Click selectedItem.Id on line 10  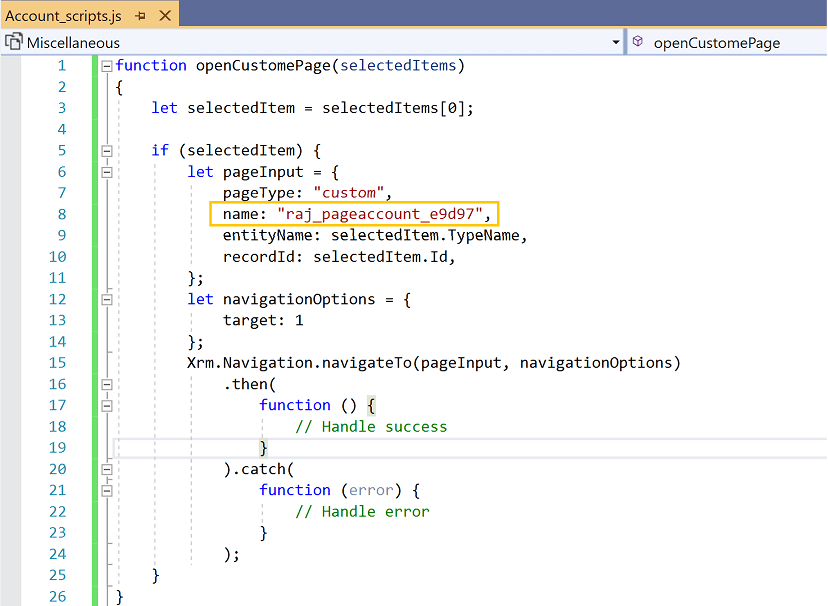point(381,257)
